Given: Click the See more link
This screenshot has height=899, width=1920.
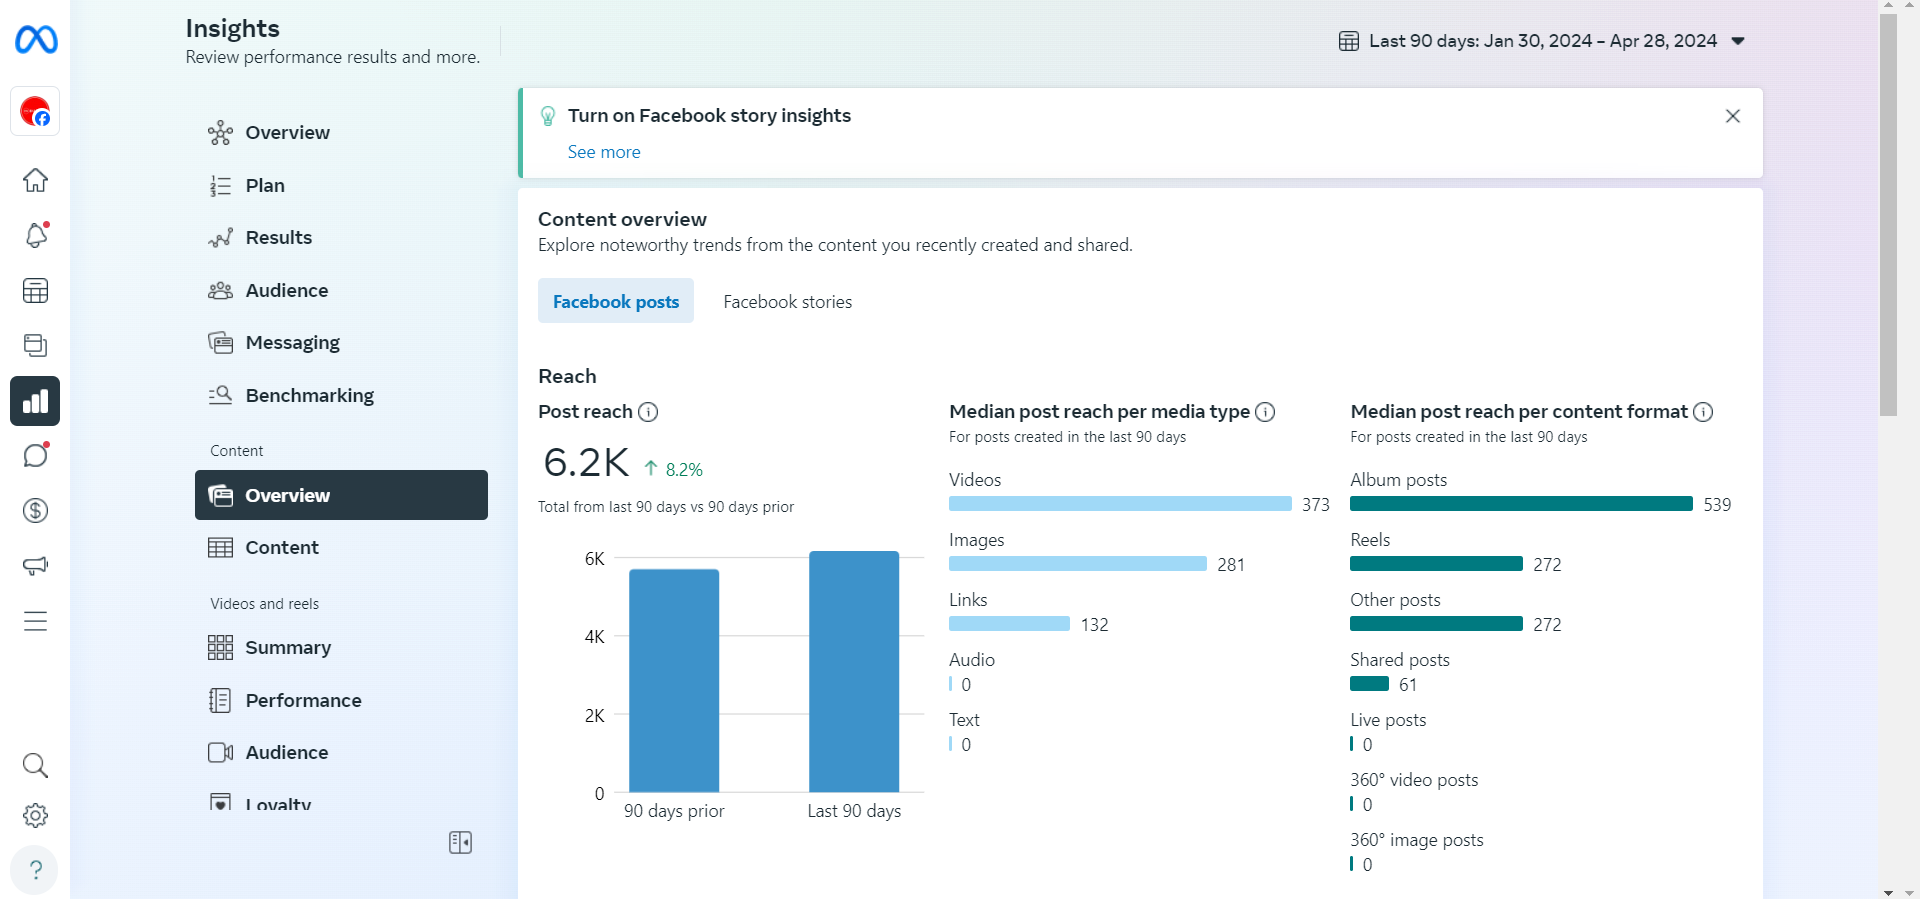Looking at the screenshot, I should point(604,152).
